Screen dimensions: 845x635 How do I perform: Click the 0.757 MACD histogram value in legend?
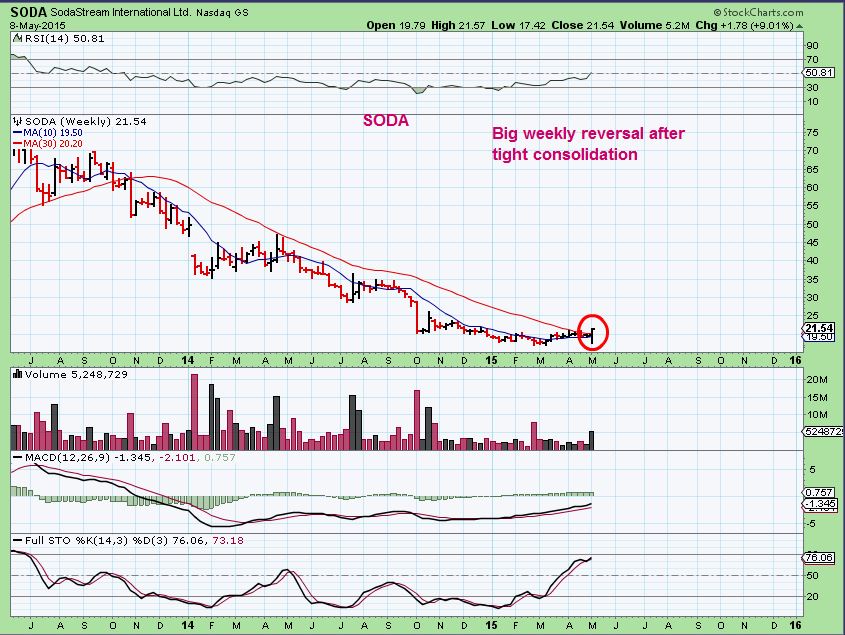(218, 458)
